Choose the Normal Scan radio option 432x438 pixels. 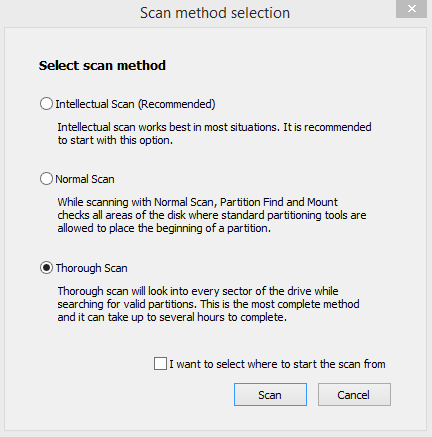point(46,179)
